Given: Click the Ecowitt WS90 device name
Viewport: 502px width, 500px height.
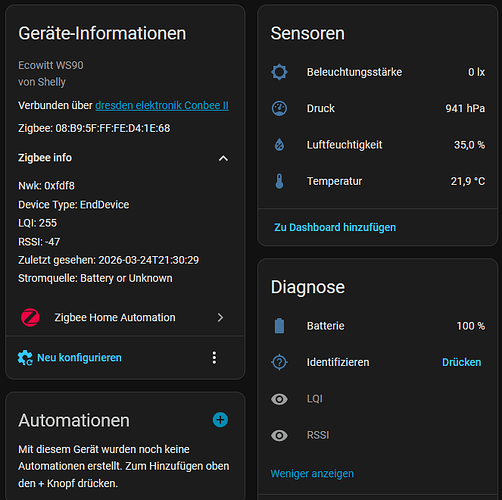Looking at the screenshot, I should (x=51, y=65).
